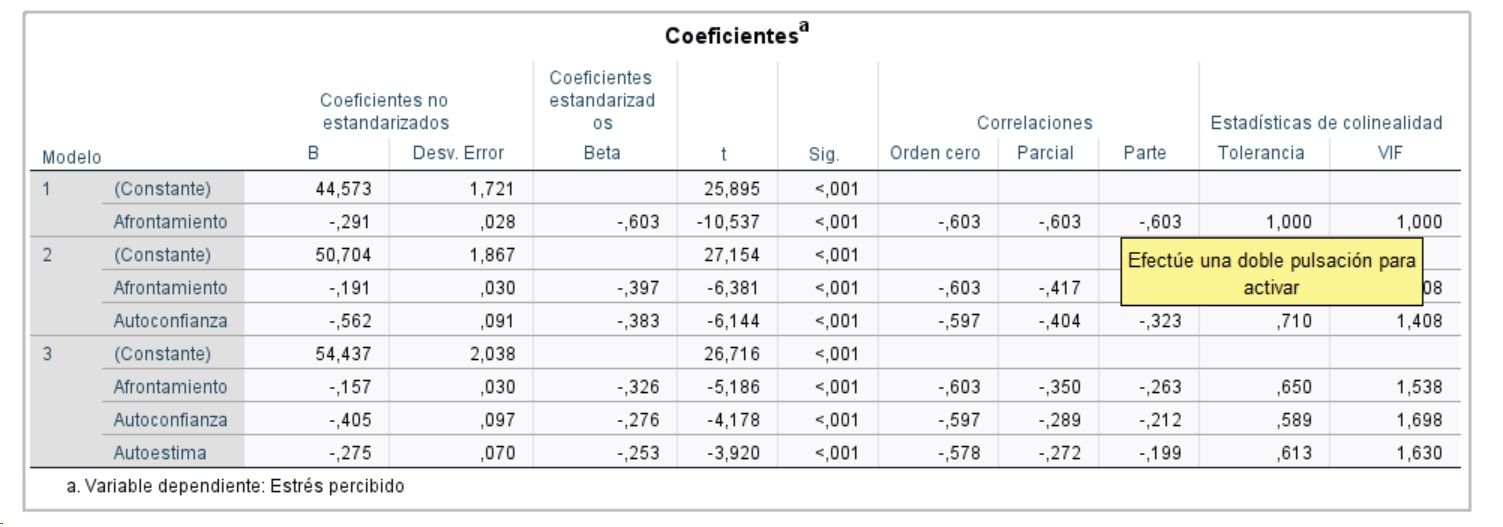This screenshot has height=527, width=1503.
Task: Click the yellow double-click activation tooltip
Action: 1271,274
